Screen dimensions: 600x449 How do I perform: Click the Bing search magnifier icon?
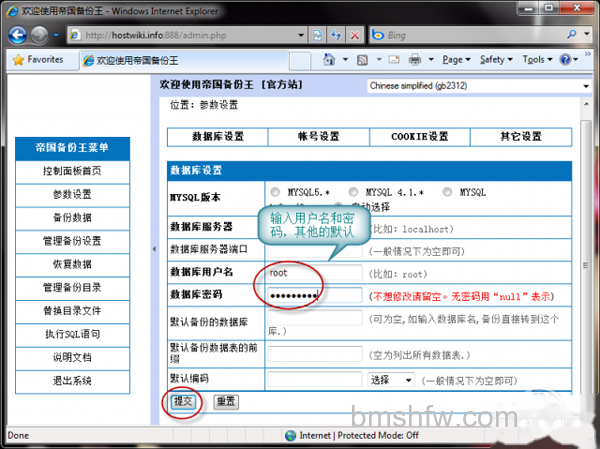(572, 34)
